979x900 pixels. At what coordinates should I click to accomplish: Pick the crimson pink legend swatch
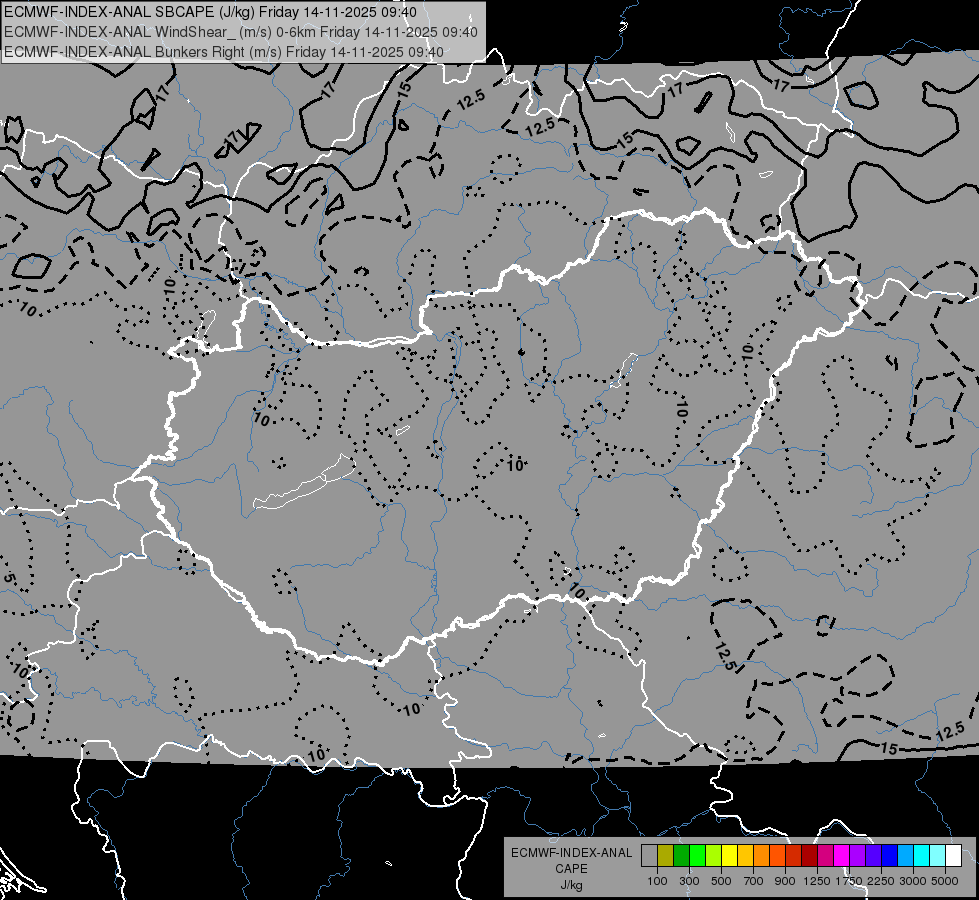click(826, 855)
